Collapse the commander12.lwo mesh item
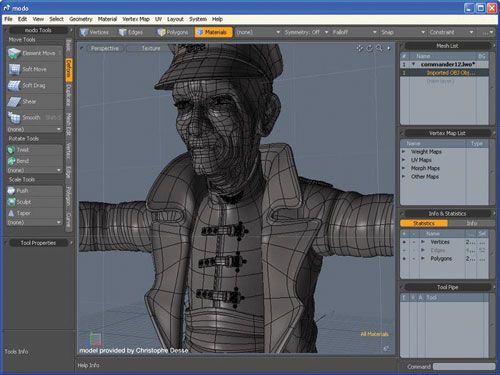Screen dimensions: 500x375 click(x=414, y=64)
